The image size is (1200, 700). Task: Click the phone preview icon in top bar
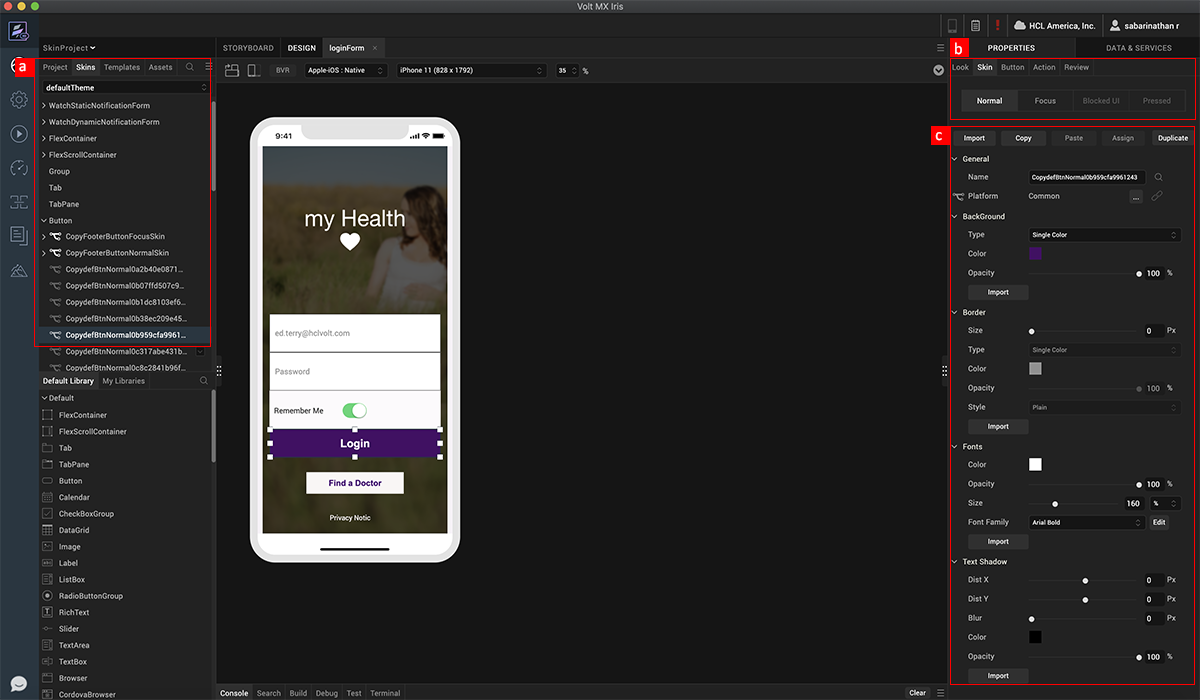[952, 25]
